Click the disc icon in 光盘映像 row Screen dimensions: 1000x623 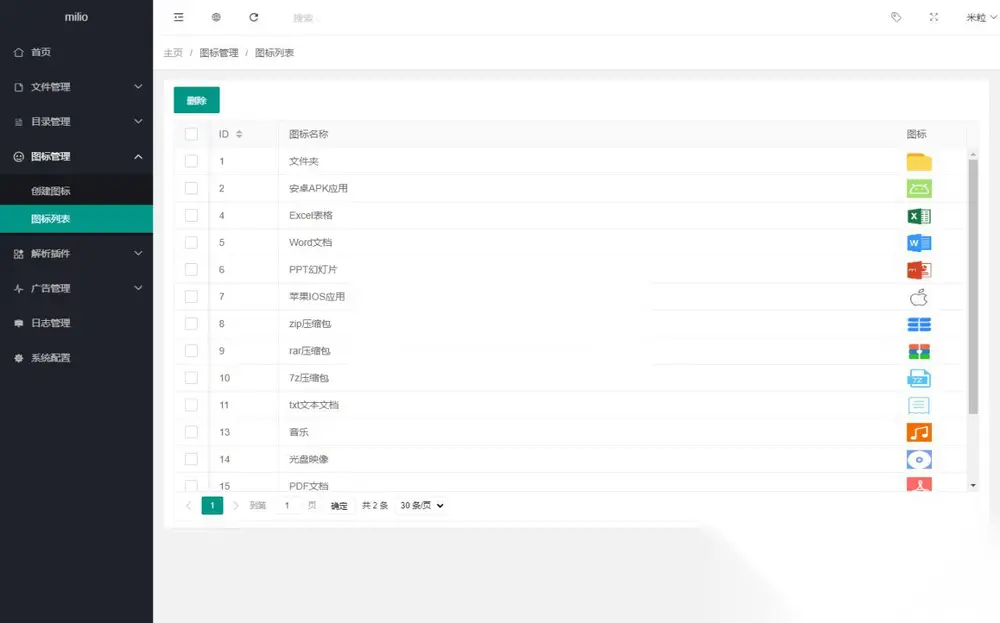pyautogui.click(x=919, y=460)
